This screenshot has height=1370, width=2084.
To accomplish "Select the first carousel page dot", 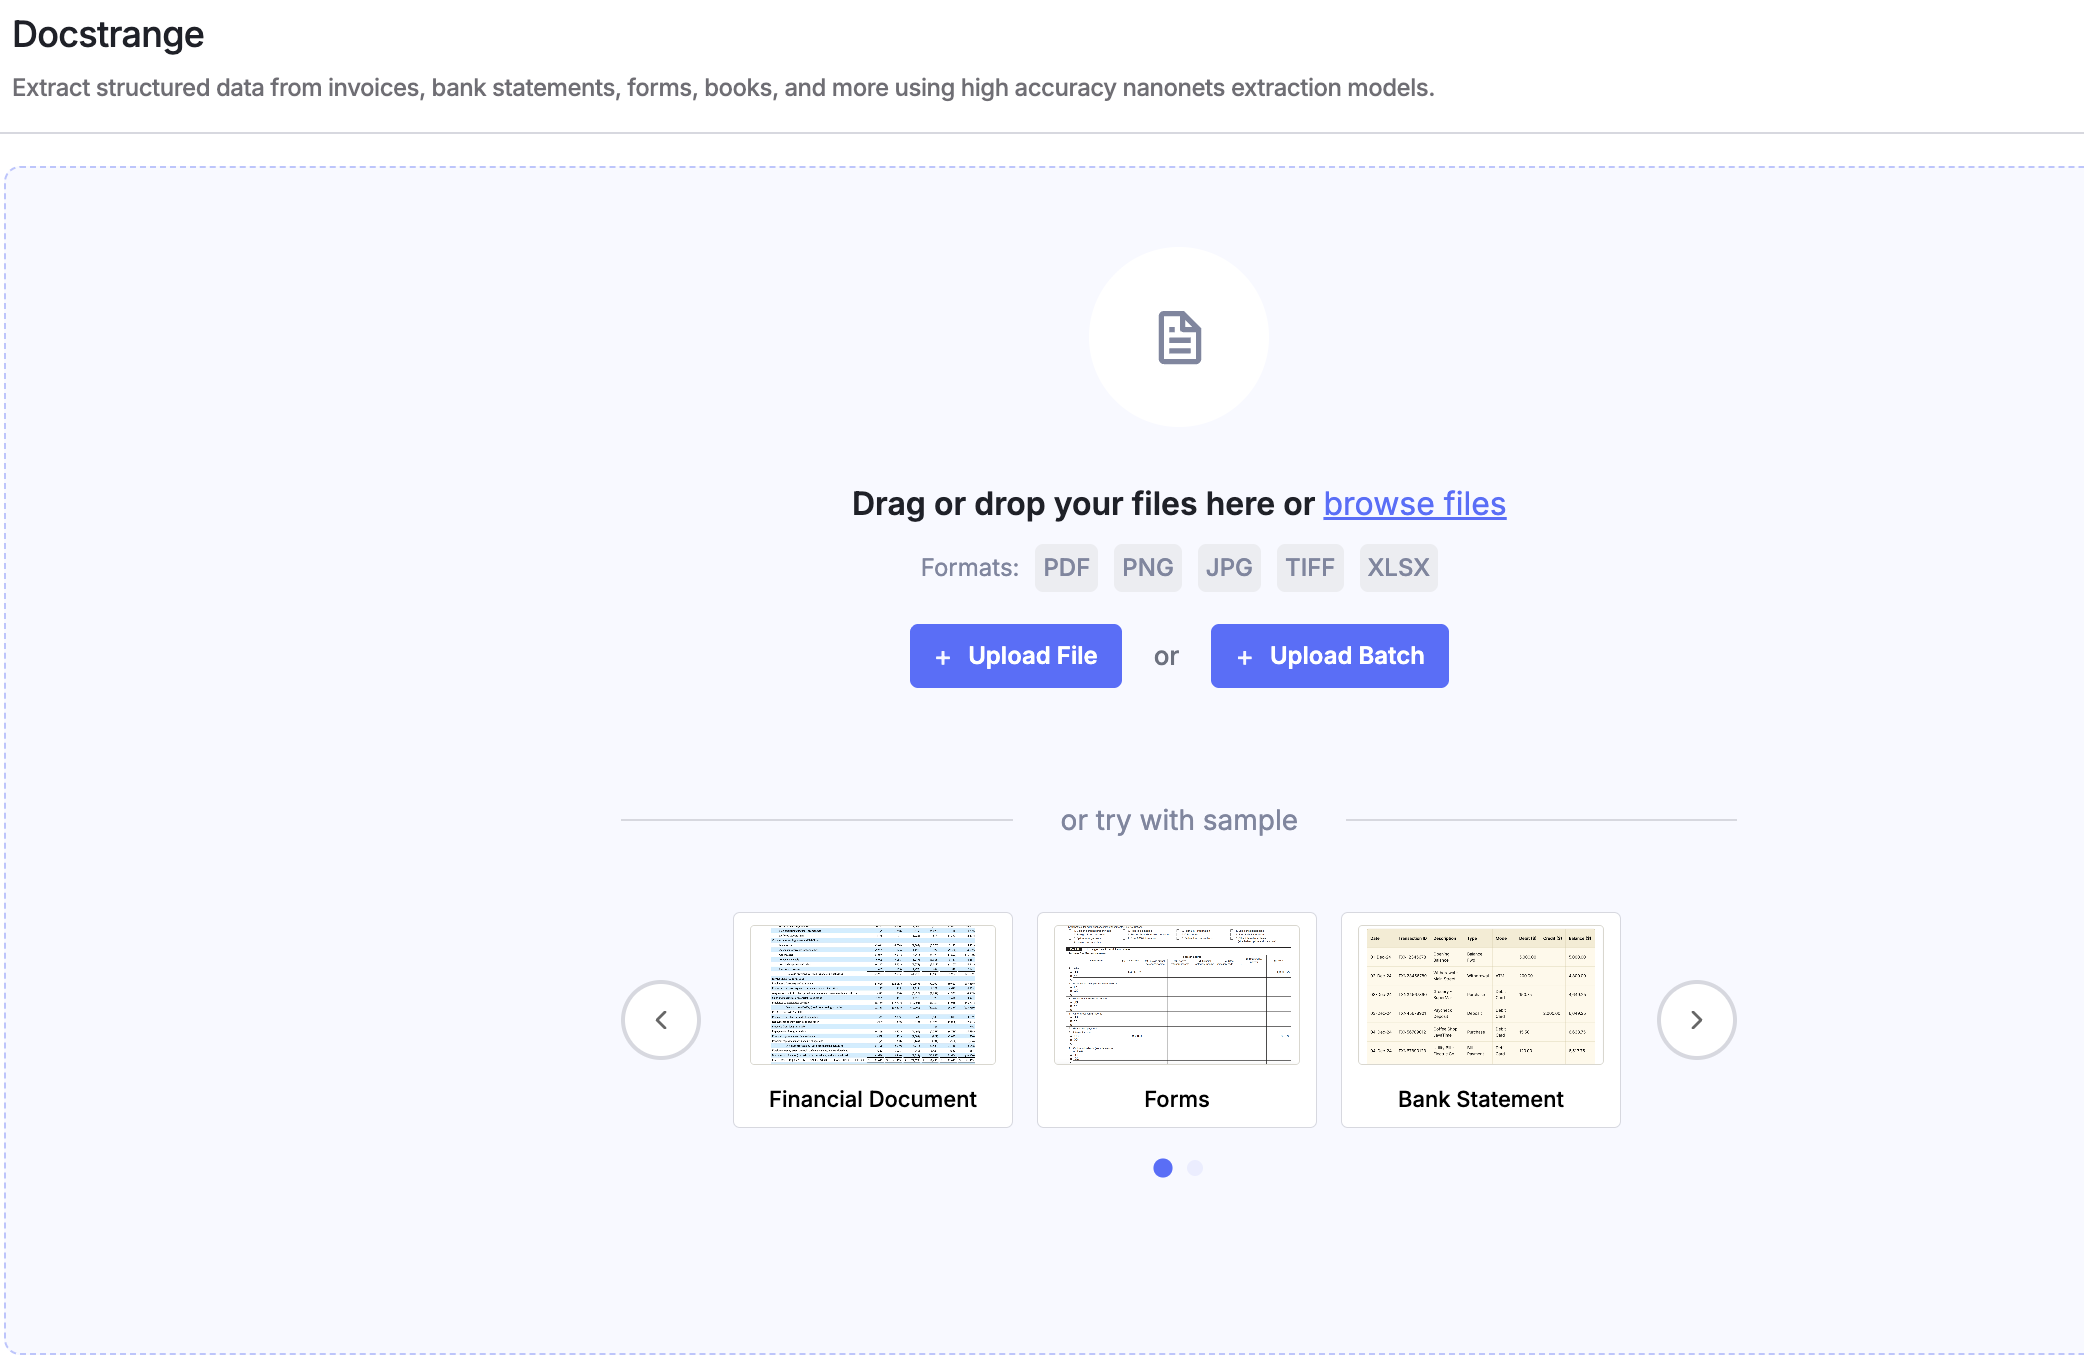I will click(1162, 1168).
